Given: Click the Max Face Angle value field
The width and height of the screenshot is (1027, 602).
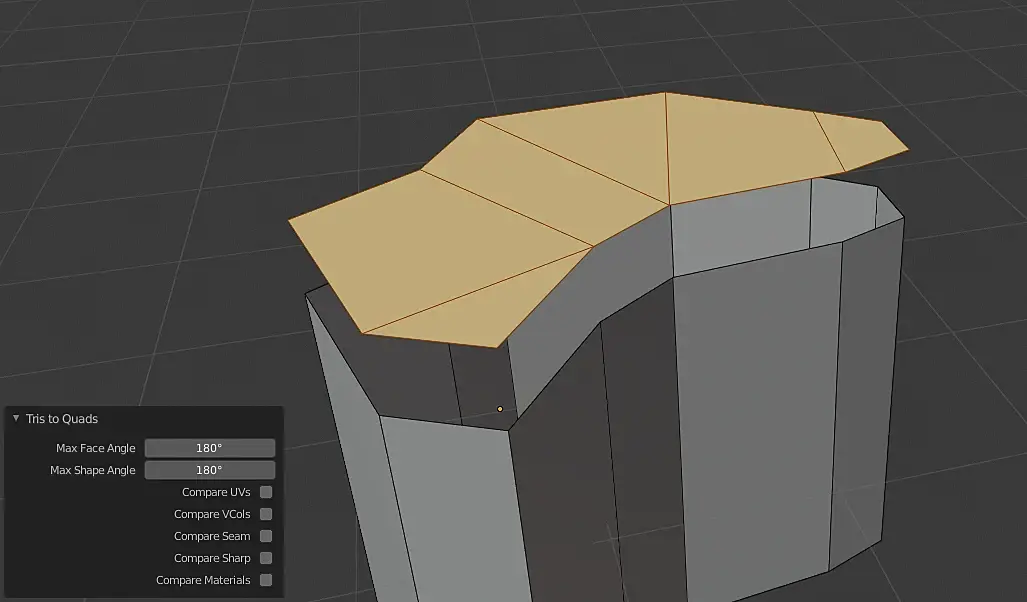Looking at the screenshot, I should (210, 448).
